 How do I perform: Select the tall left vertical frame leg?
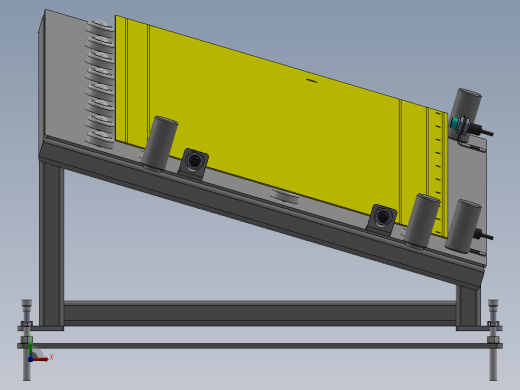click(51, 243)
